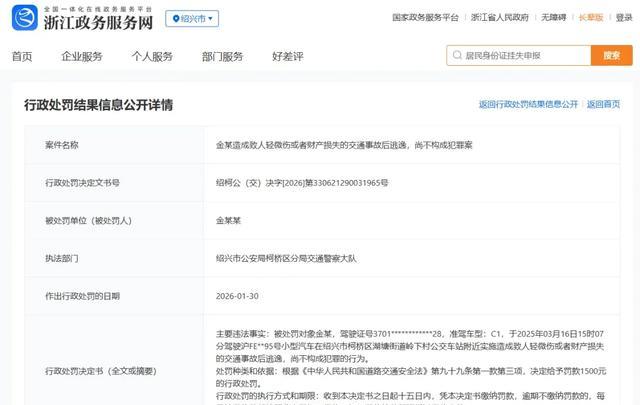This screenshot has height=405, width=640.
Task: Select document number 绍柯公（交）决字[2026]
Action: [x=302, y=182]
